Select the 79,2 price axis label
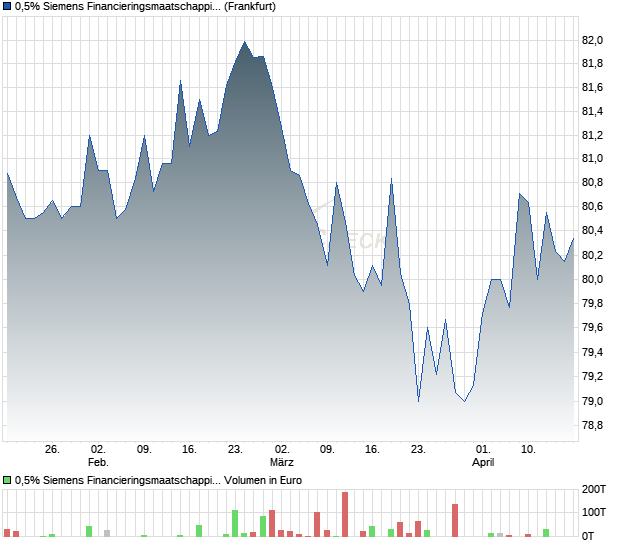 click(x=592, y=376)
